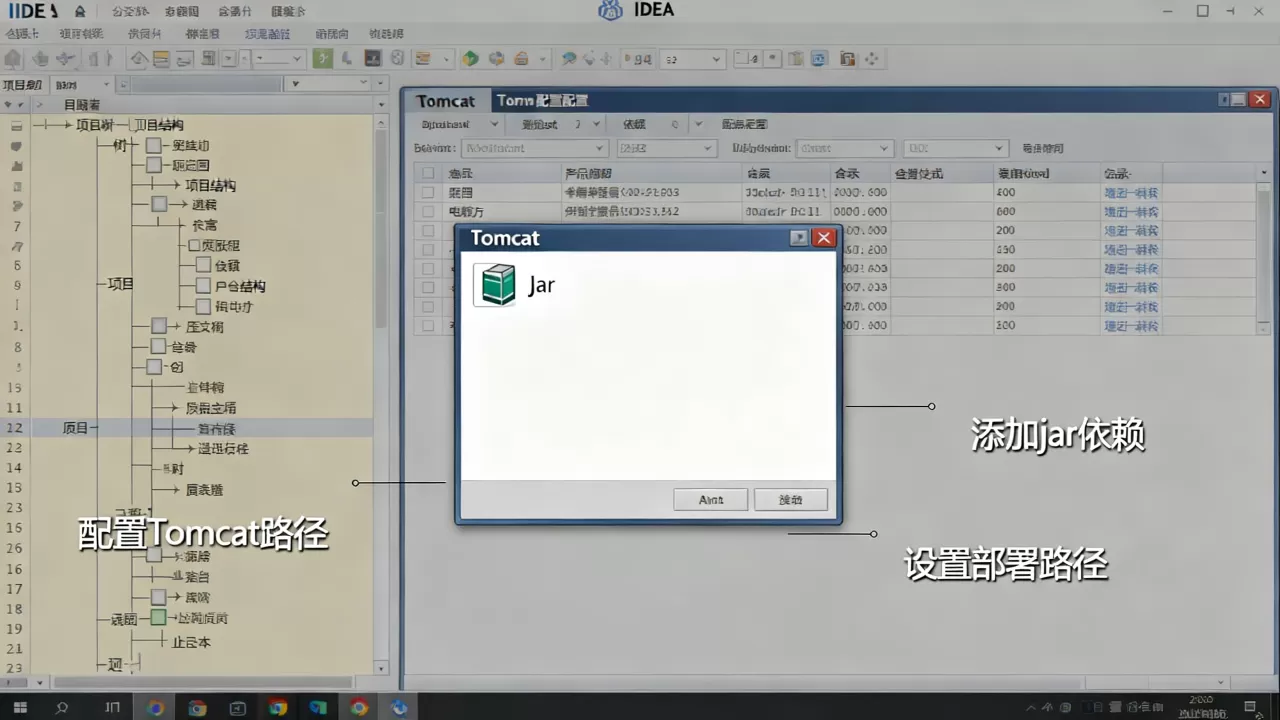Tick the checkbox of the table row showing 400
This screenshot has height=720, width=1280.
coord(428,192)
